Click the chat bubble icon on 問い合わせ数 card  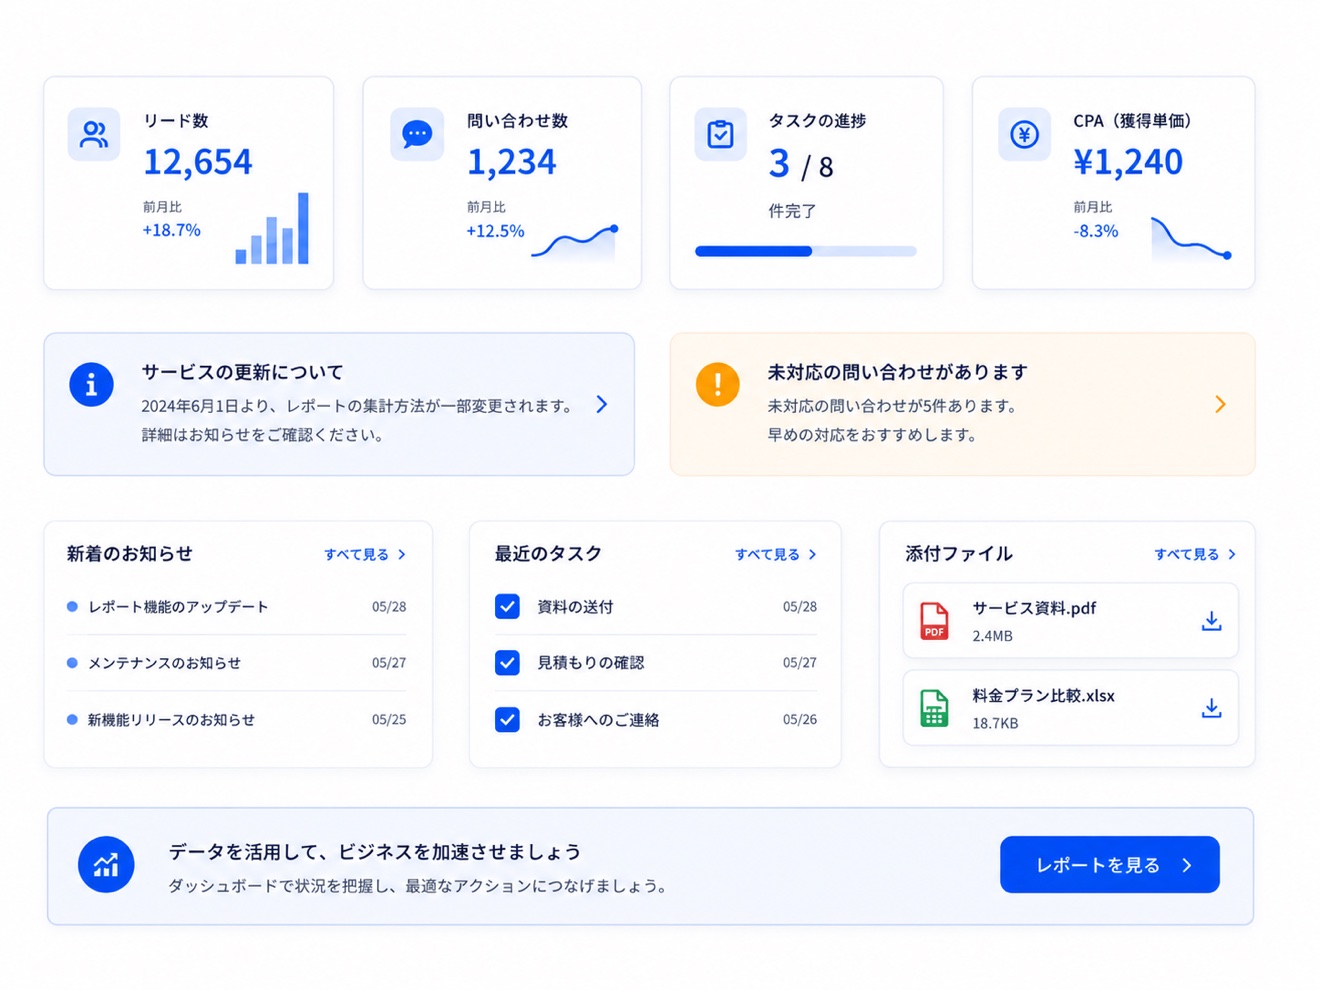[417, 134]
